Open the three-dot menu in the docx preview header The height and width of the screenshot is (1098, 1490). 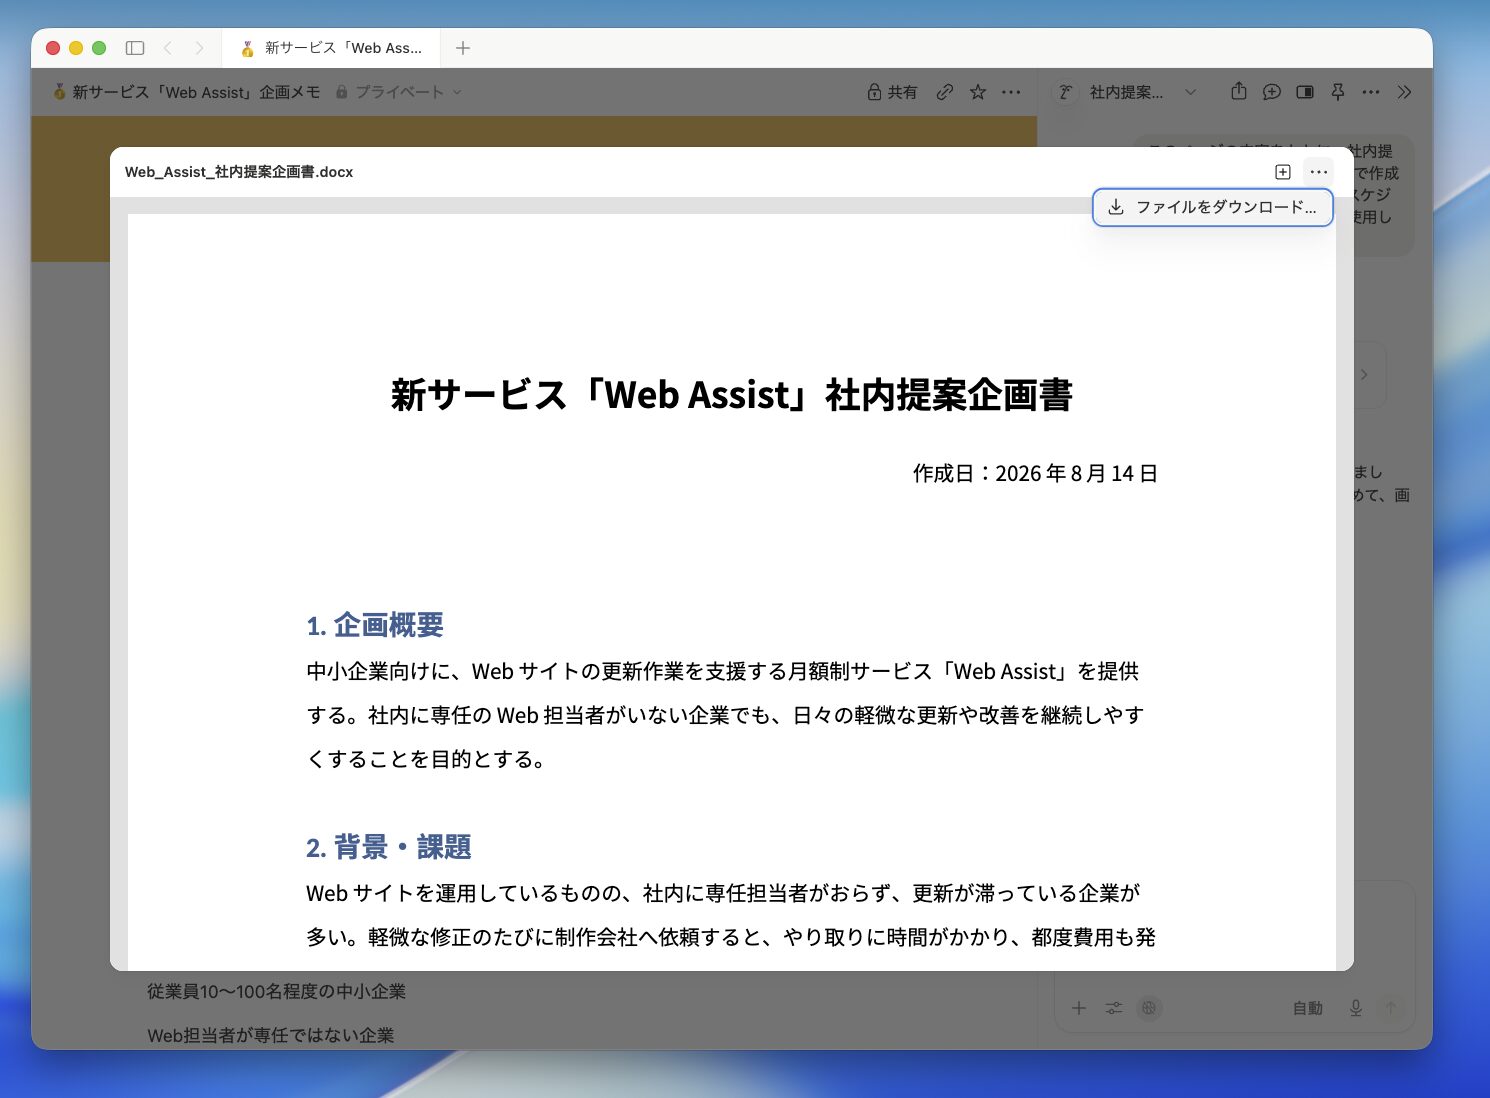click(x=1318, y=172)
